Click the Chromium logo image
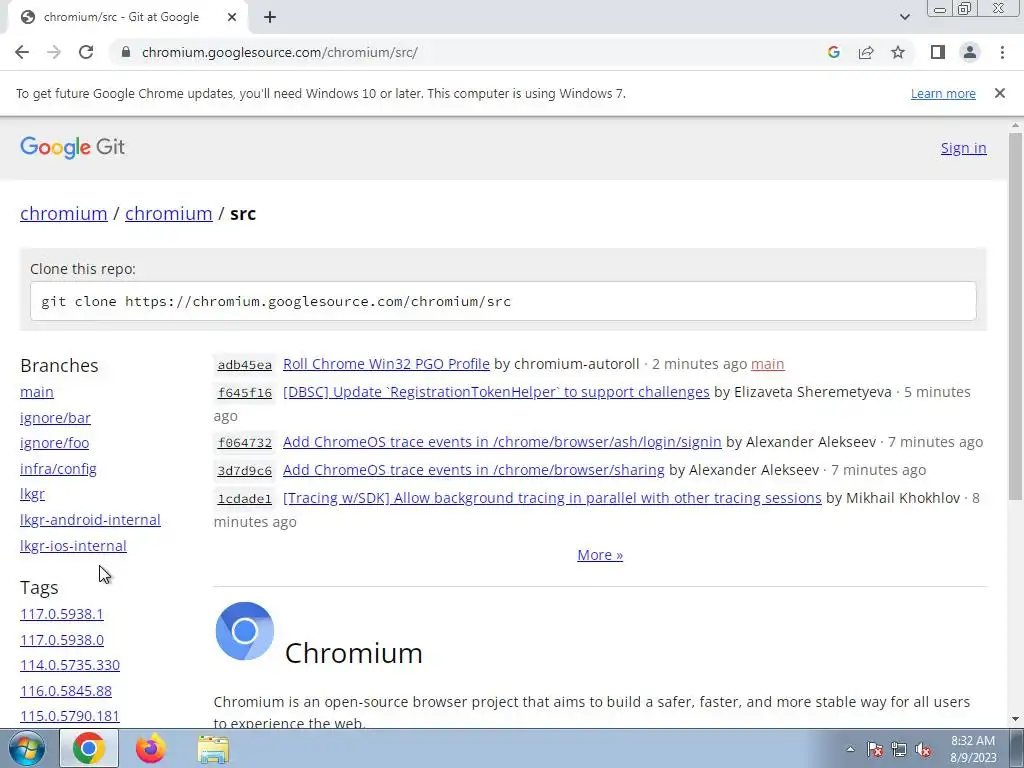1024x768 pixels. (245, 631)
